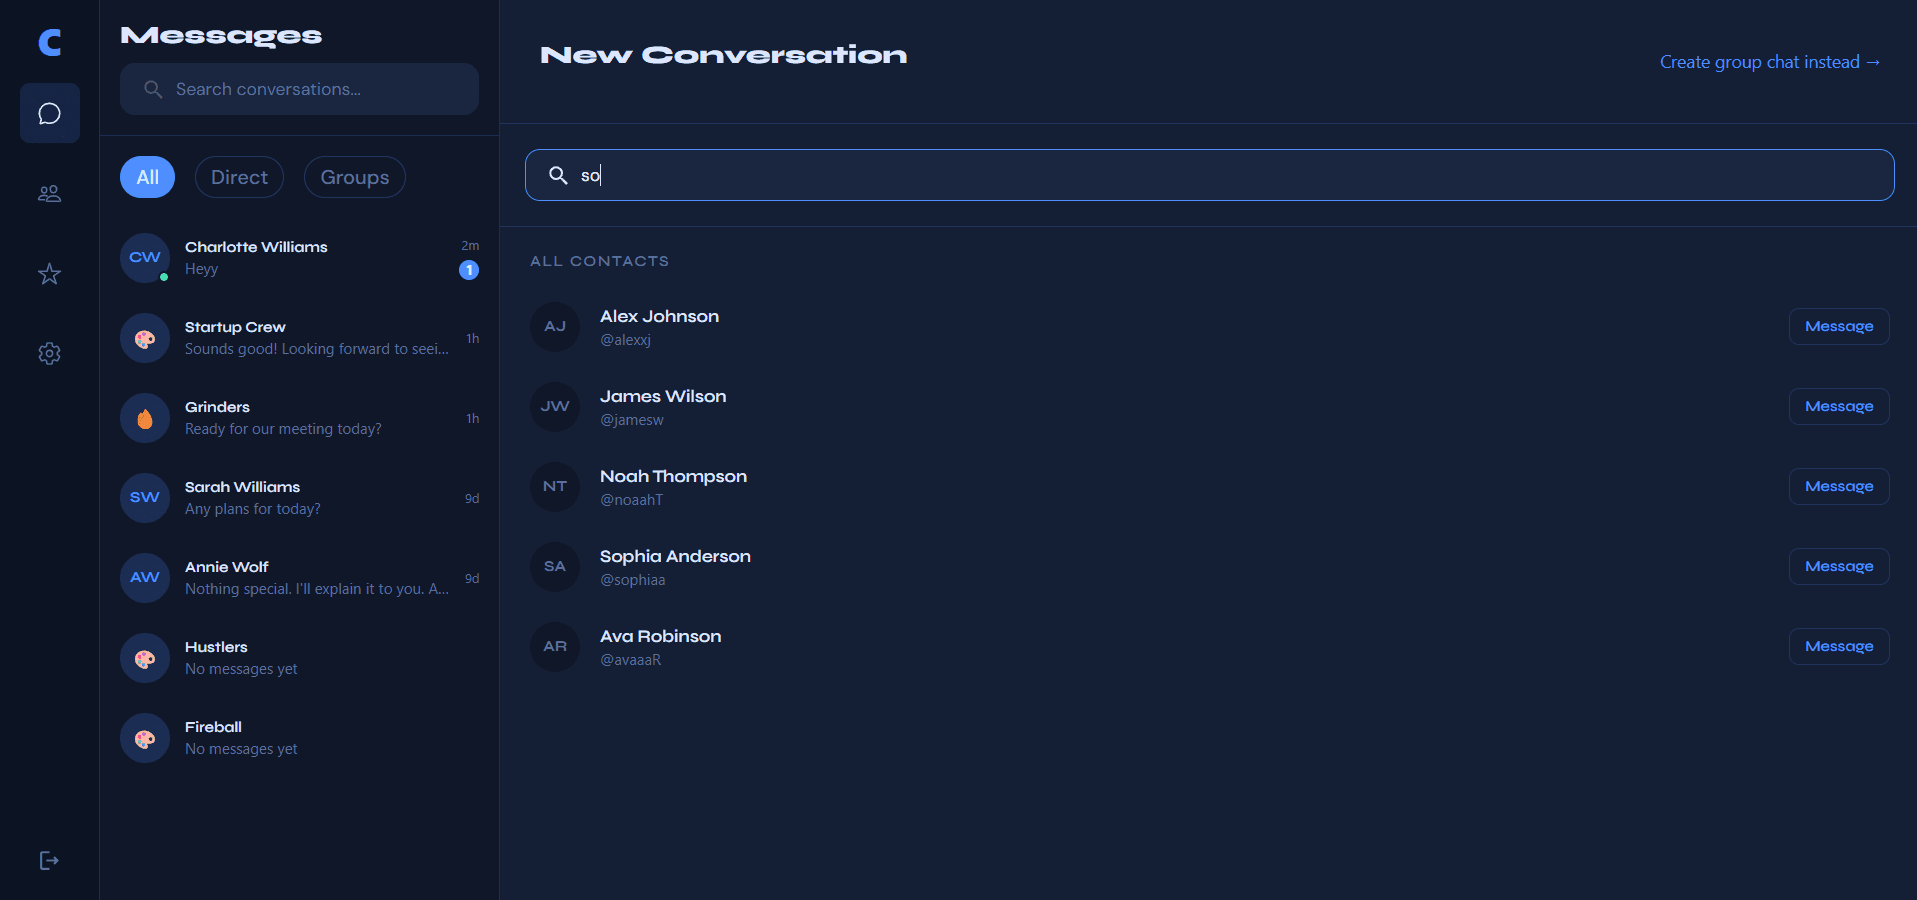1917x900 pixels.
Task: Click "Any plans for today?" preview
Action: coord(253,509)
